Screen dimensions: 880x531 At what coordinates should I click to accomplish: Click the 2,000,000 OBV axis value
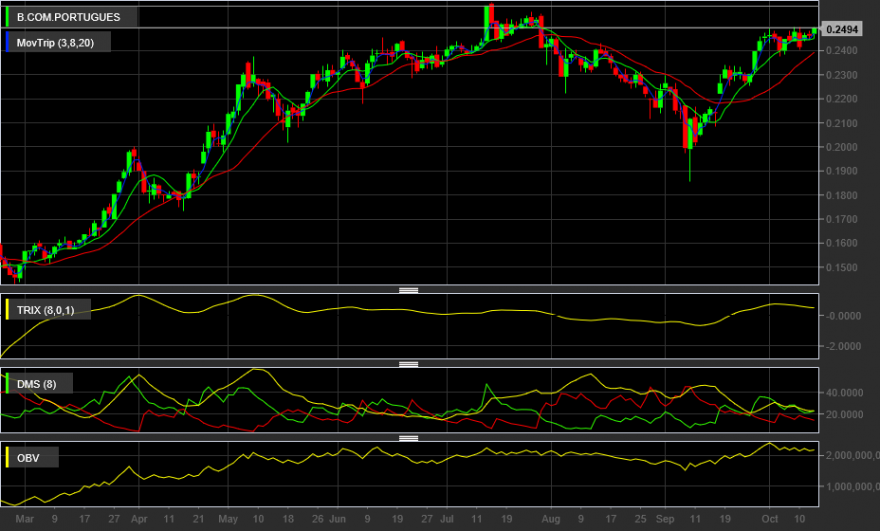[x=852, y=455]
